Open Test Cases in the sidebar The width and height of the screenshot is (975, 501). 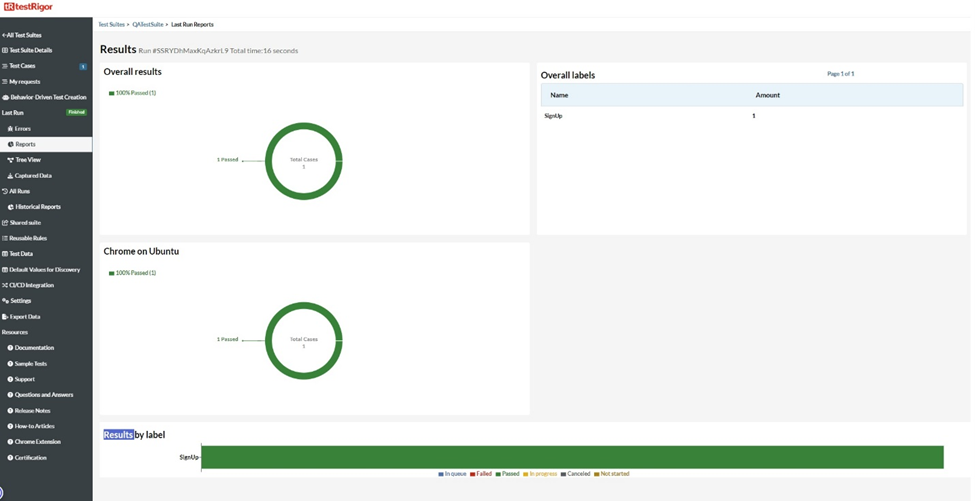(x=46, y=66)
